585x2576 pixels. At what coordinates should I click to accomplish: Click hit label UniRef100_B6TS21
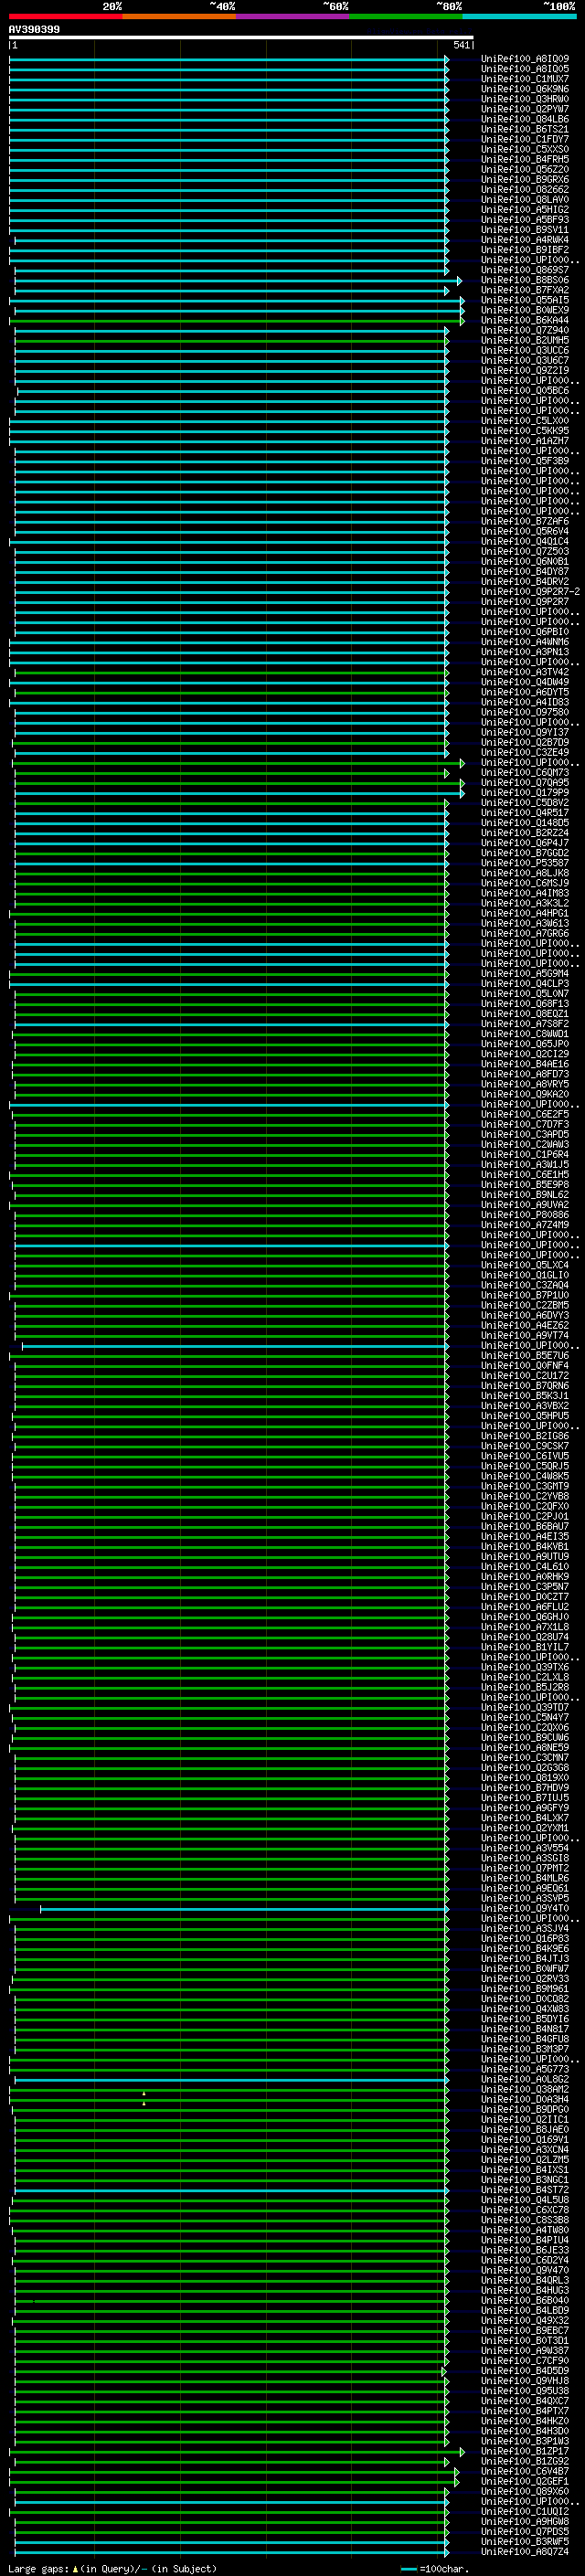tap(525, 129)
